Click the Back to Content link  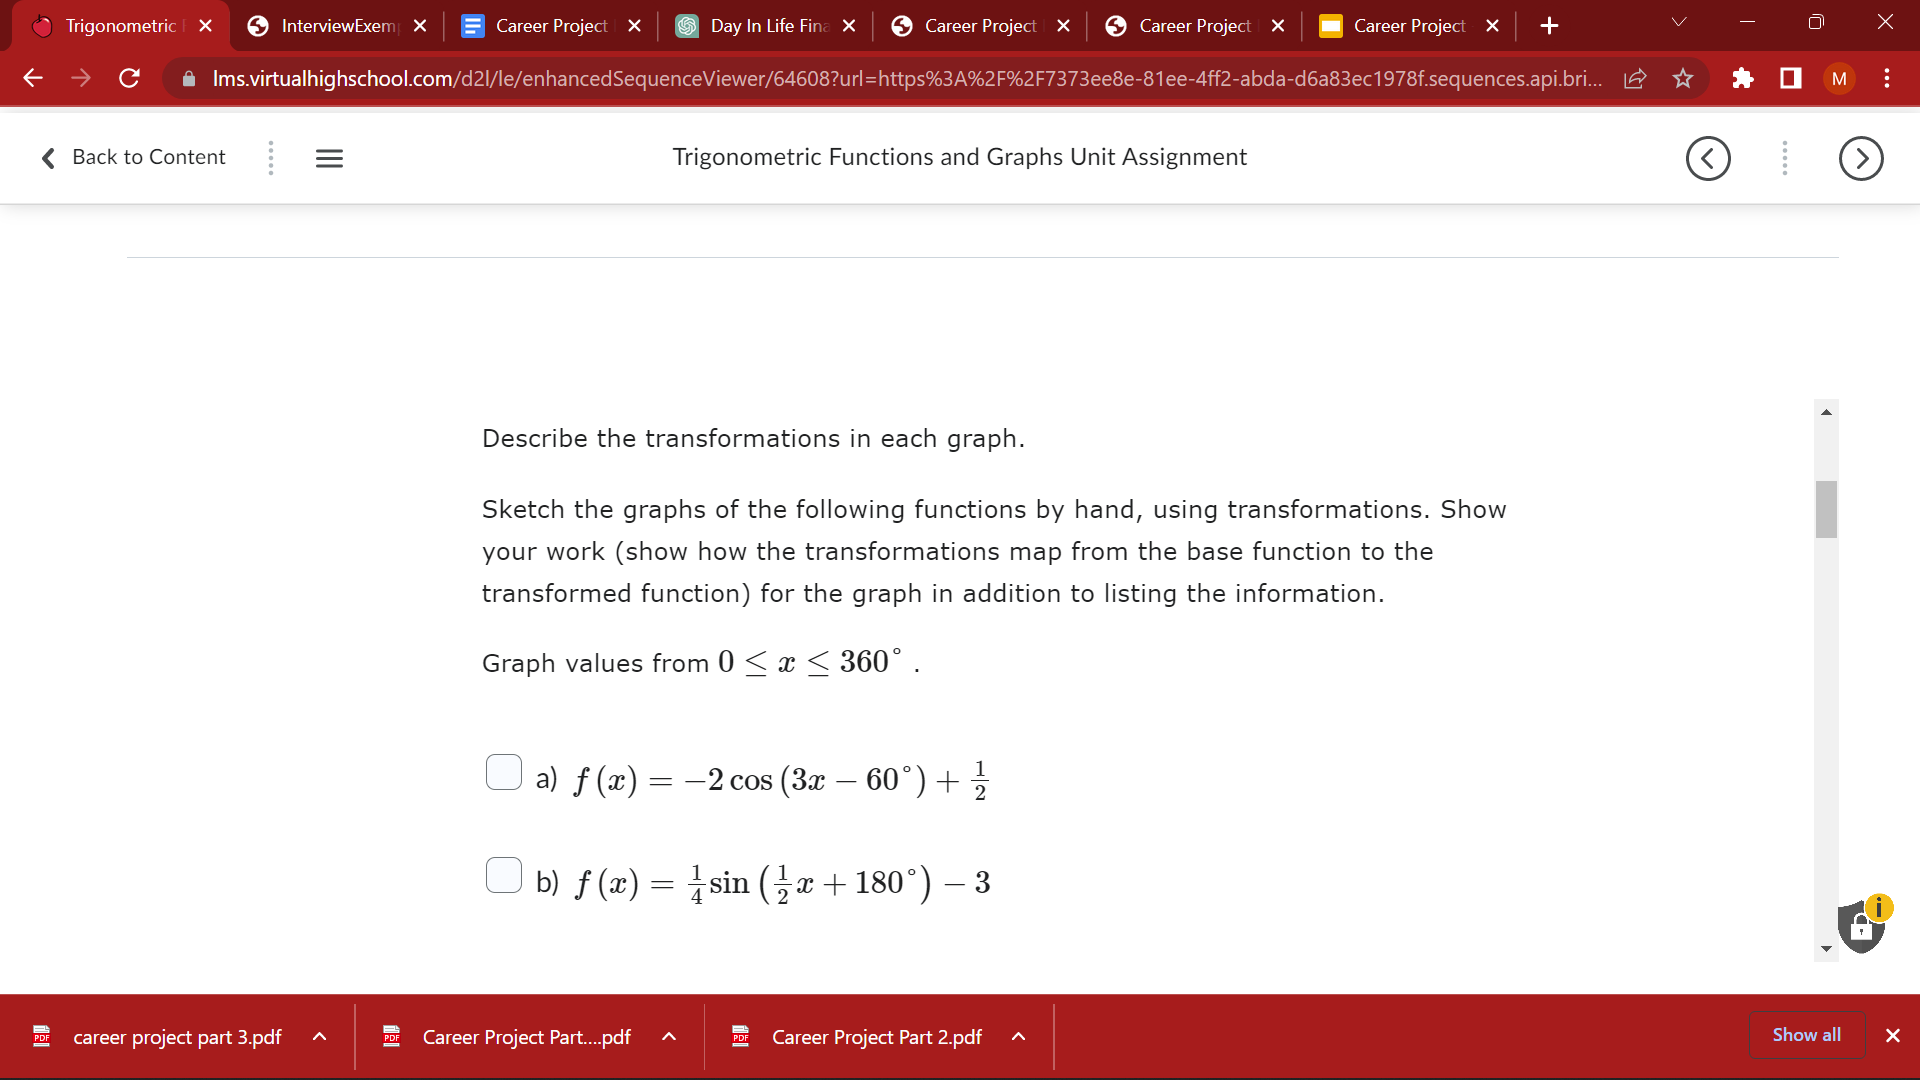148,157
